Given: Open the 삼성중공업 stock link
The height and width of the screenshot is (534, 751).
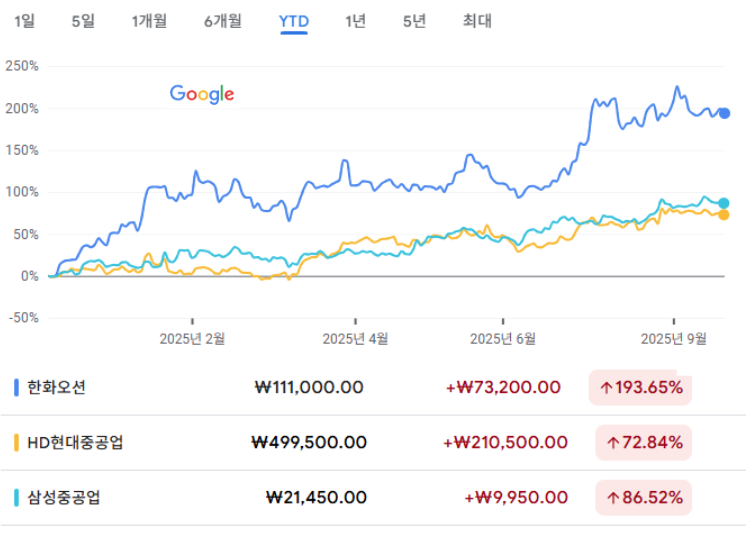Looking at the screenshot, I should [x=64, y=497].
